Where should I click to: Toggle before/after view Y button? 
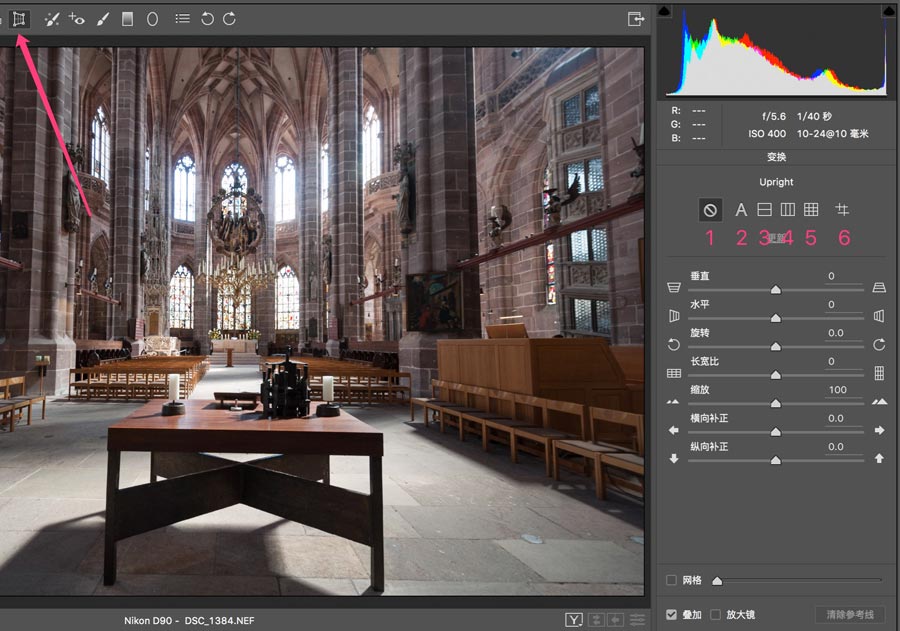pos(573,620)
